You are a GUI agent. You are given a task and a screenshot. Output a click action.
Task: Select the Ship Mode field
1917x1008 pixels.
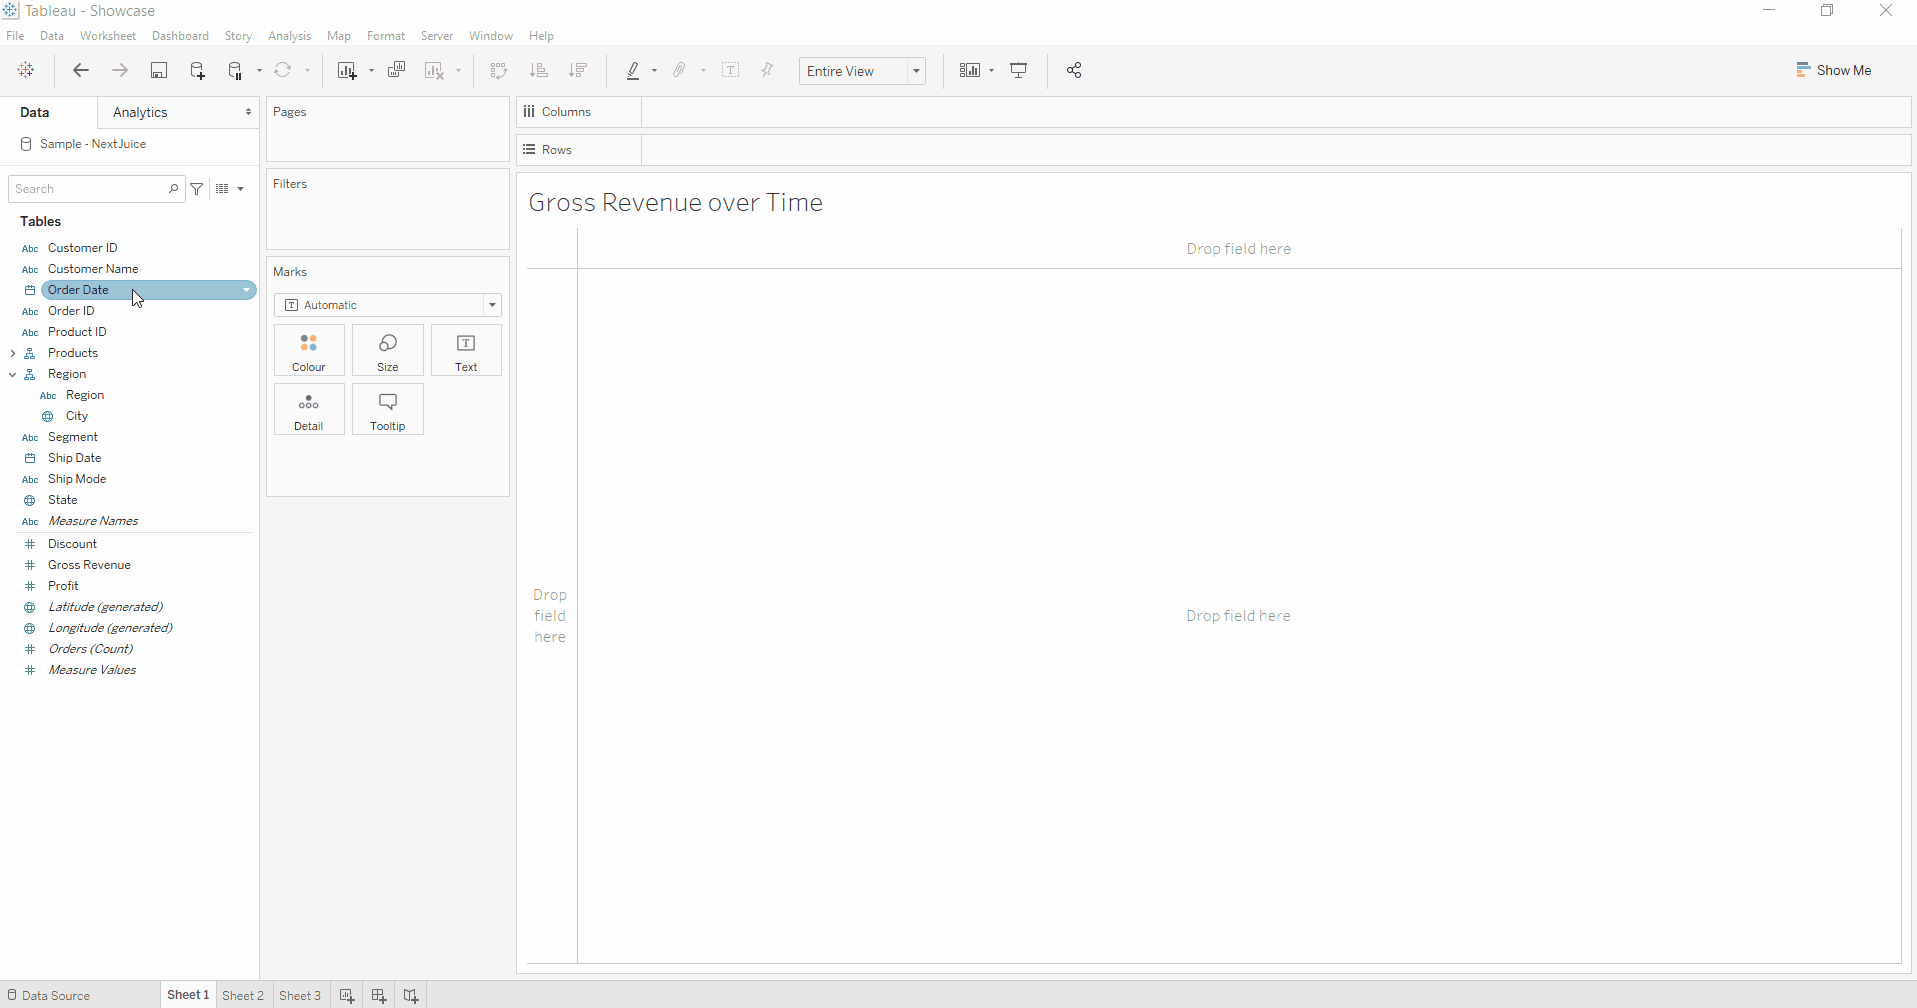click(x=77, y=479)
